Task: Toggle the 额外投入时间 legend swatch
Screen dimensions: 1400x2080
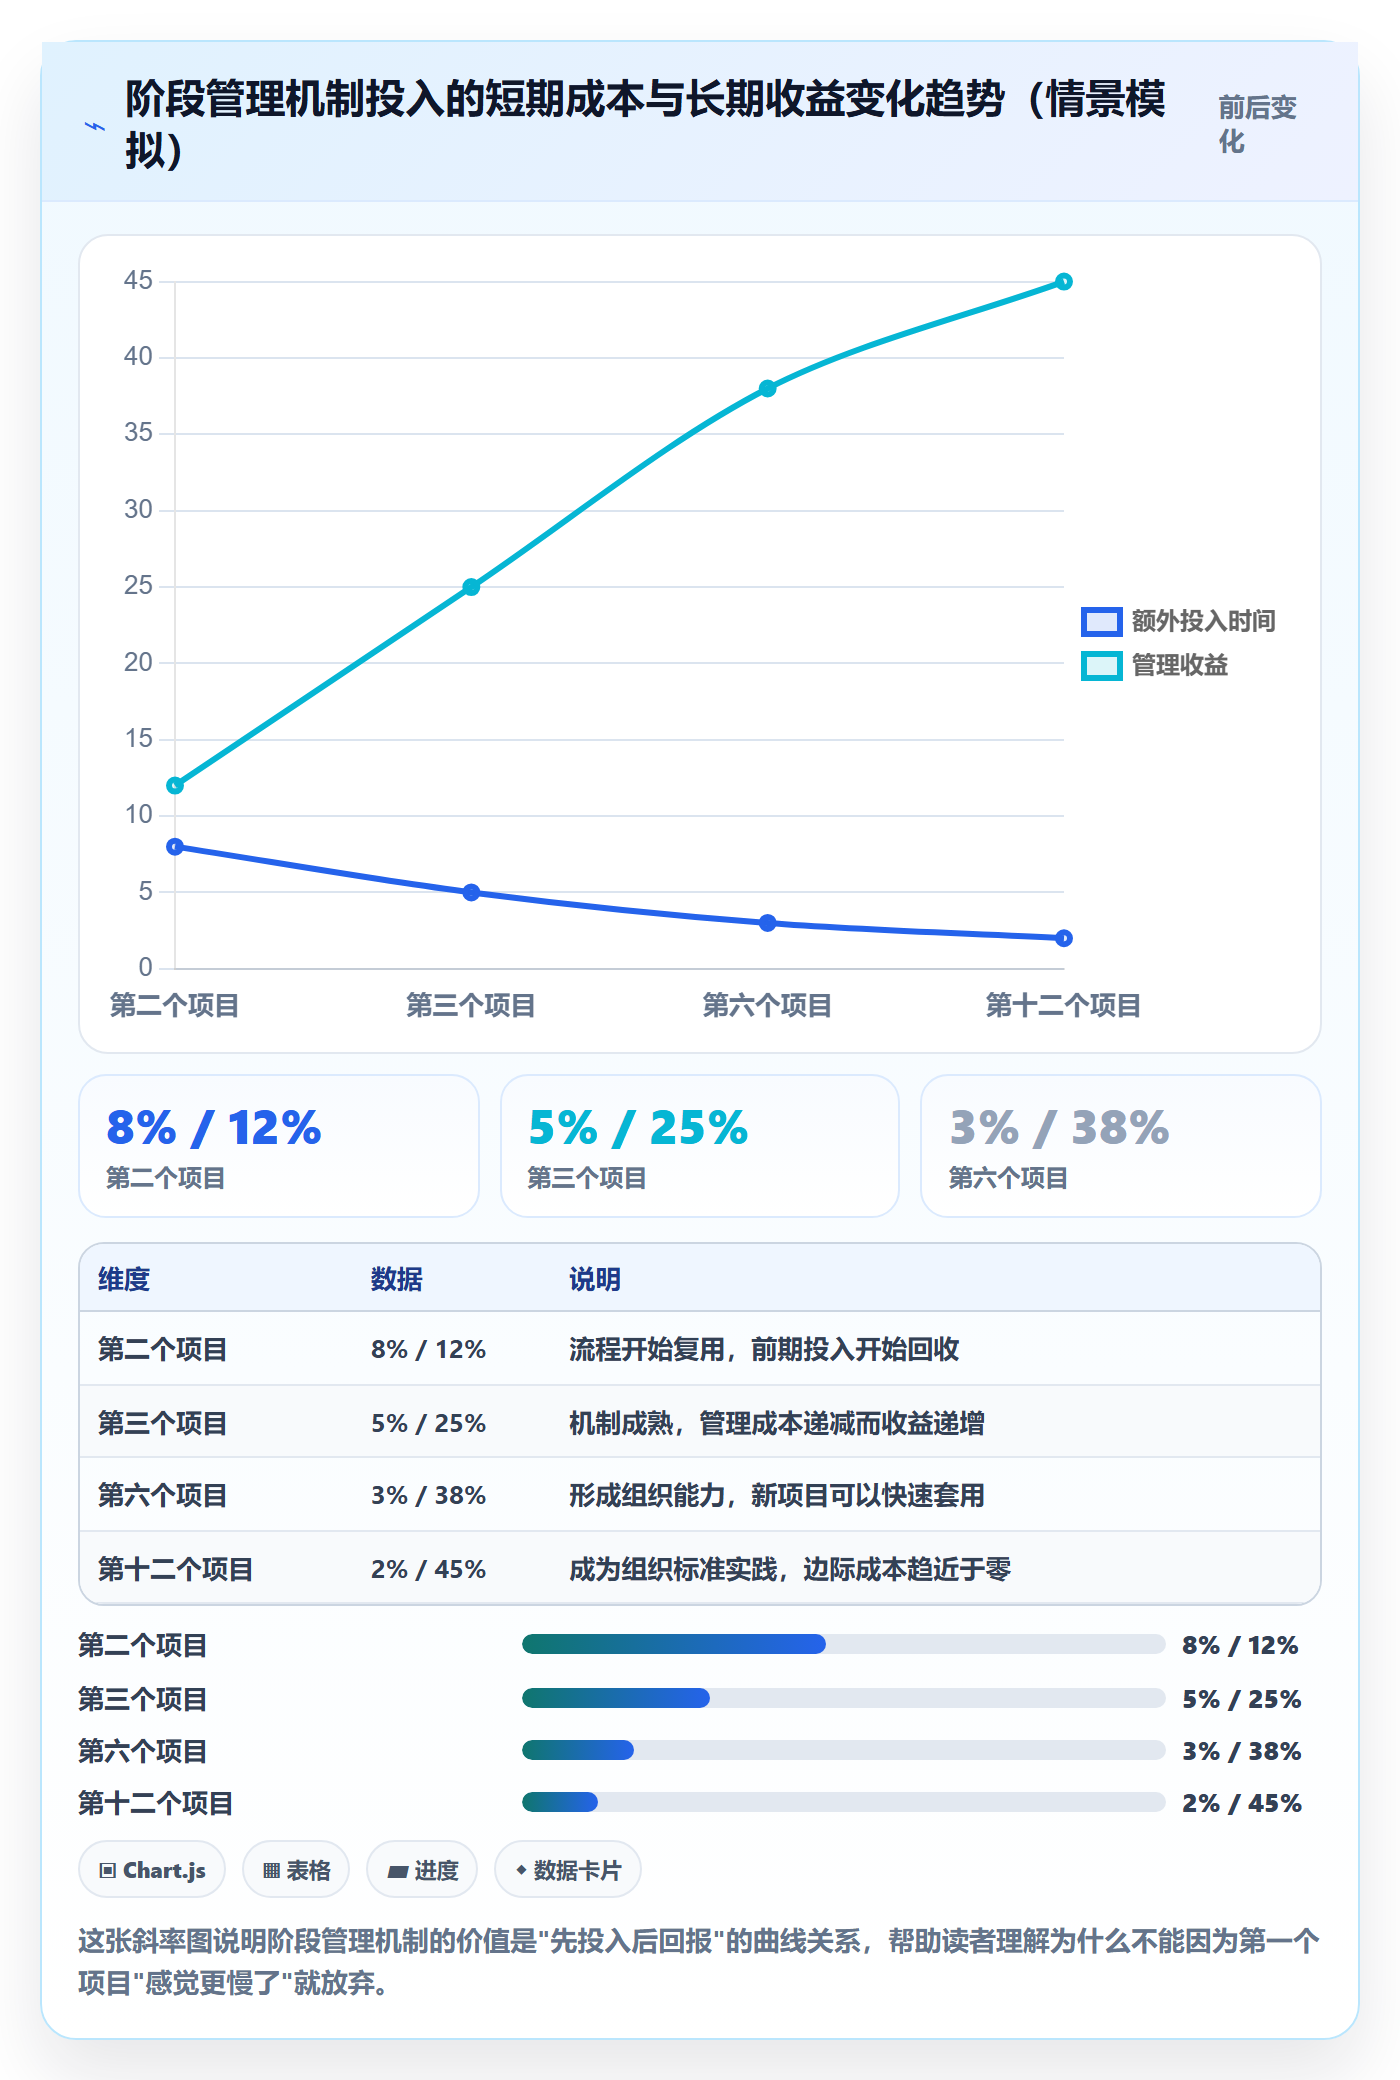Action: coord(1101,621)
